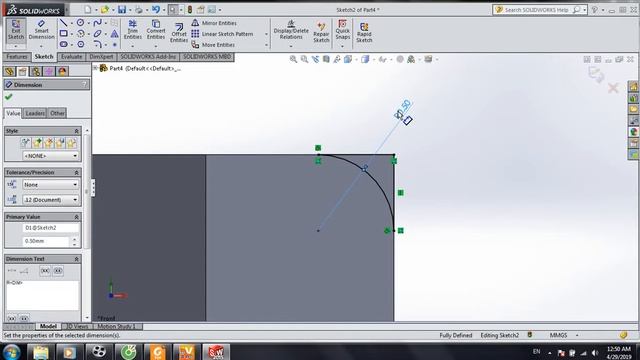Open Quick Snaps tool
The height and width of the screenshot is (360, 640).
342,30
